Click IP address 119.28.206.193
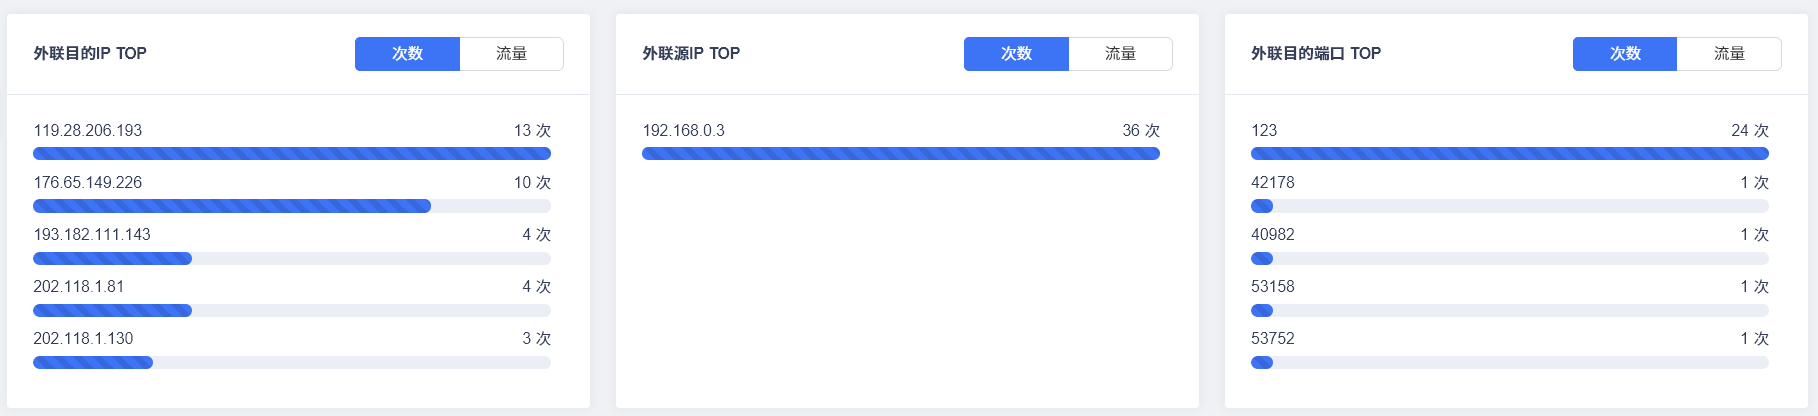Image resolution: width=1818 pixels, height=416 pixels. coord(88,131)
